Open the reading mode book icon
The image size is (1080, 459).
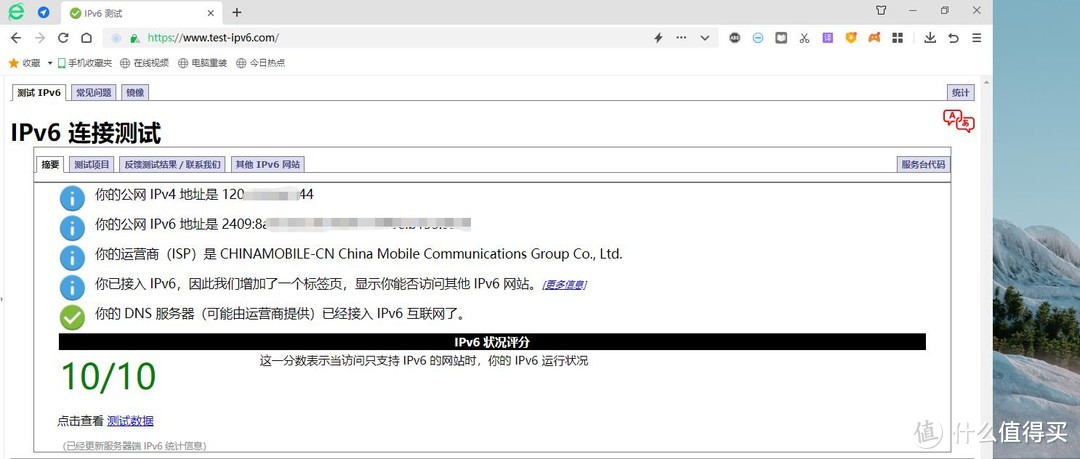(781, 38)
